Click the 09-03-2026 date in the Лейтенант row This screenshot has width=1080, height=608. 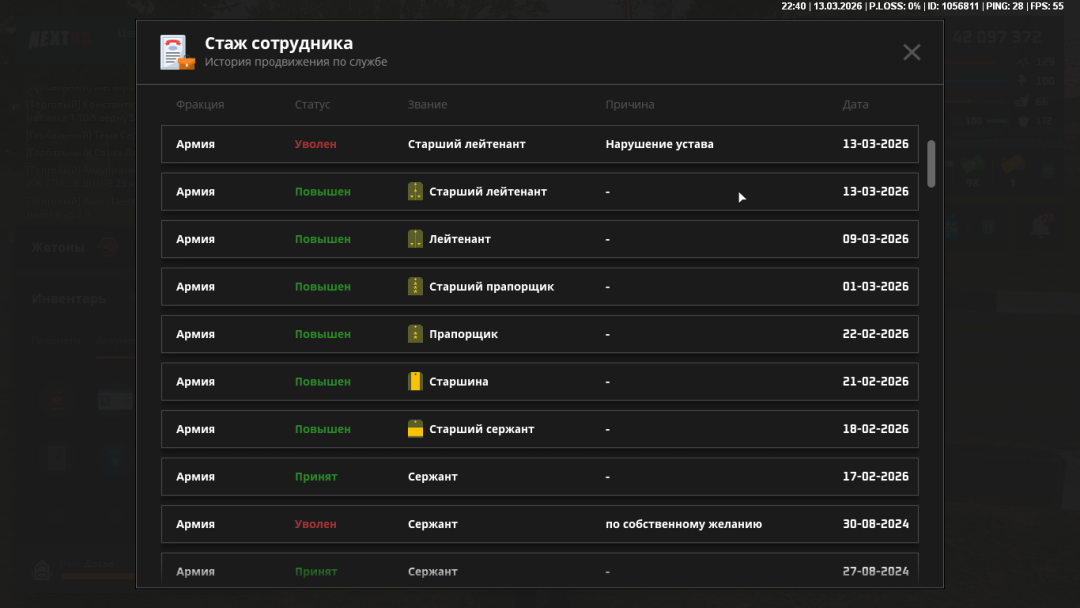point(875,239)
